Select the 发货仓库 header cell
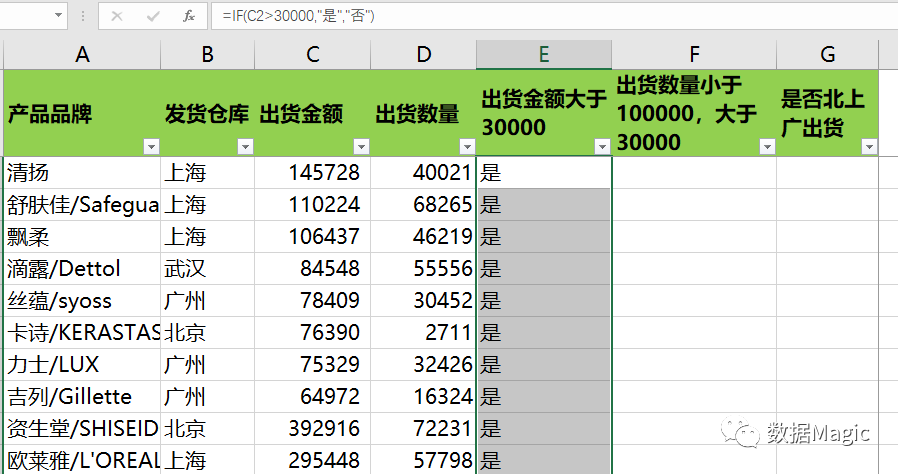Image resolution: width=898 pixels, height=474 pixels. coord(207,113)
